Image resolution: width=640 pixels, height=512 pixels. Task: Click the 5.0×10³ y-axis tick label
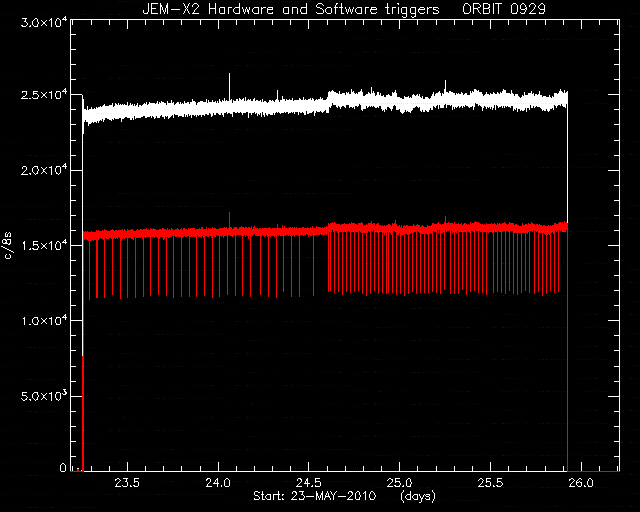(44, 396)
